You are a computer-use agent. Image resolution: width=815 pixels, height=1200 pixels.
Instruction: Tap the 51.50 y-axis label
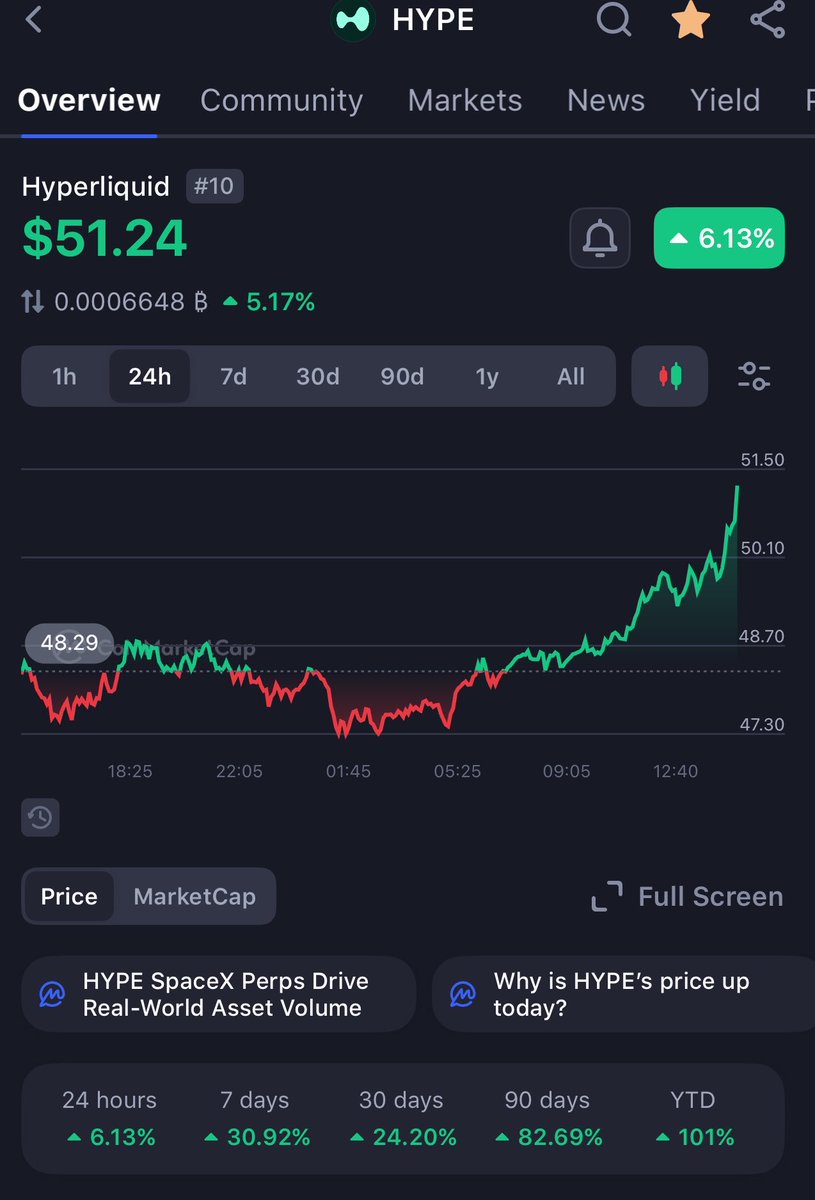click(762, 460)
